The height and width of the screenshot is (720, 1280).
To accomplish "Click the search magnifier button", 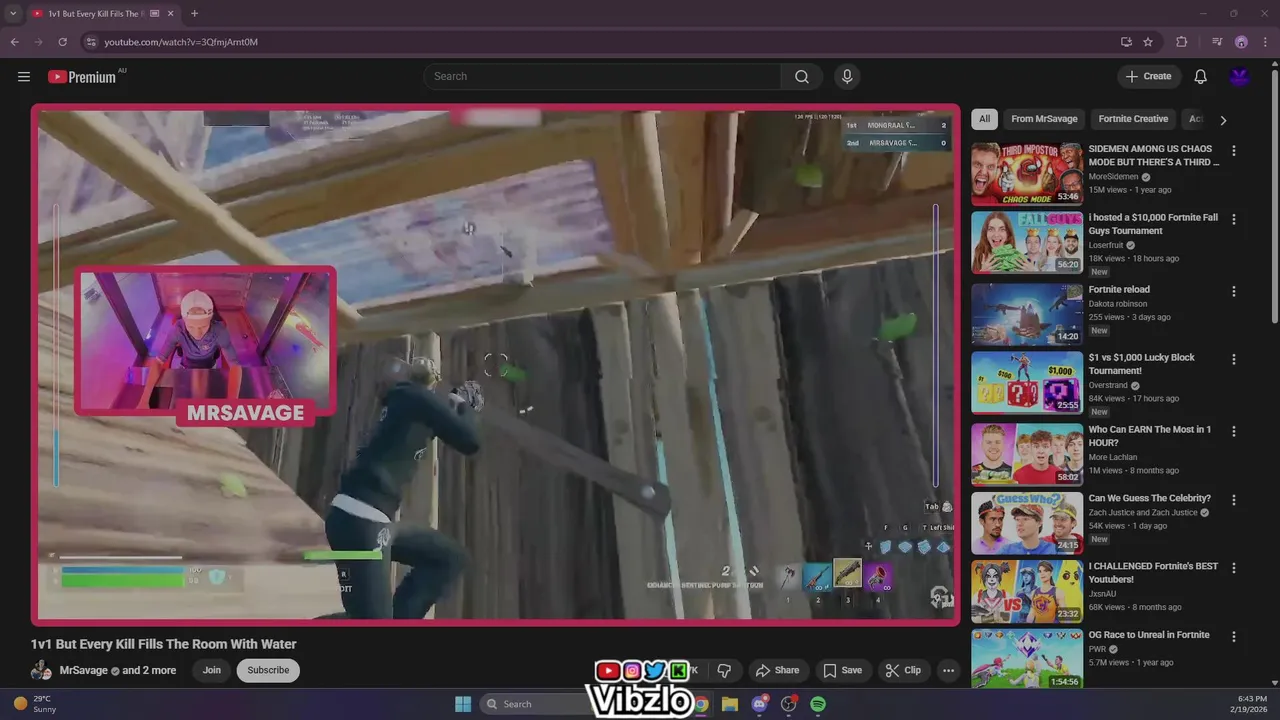I will (802, 77).
